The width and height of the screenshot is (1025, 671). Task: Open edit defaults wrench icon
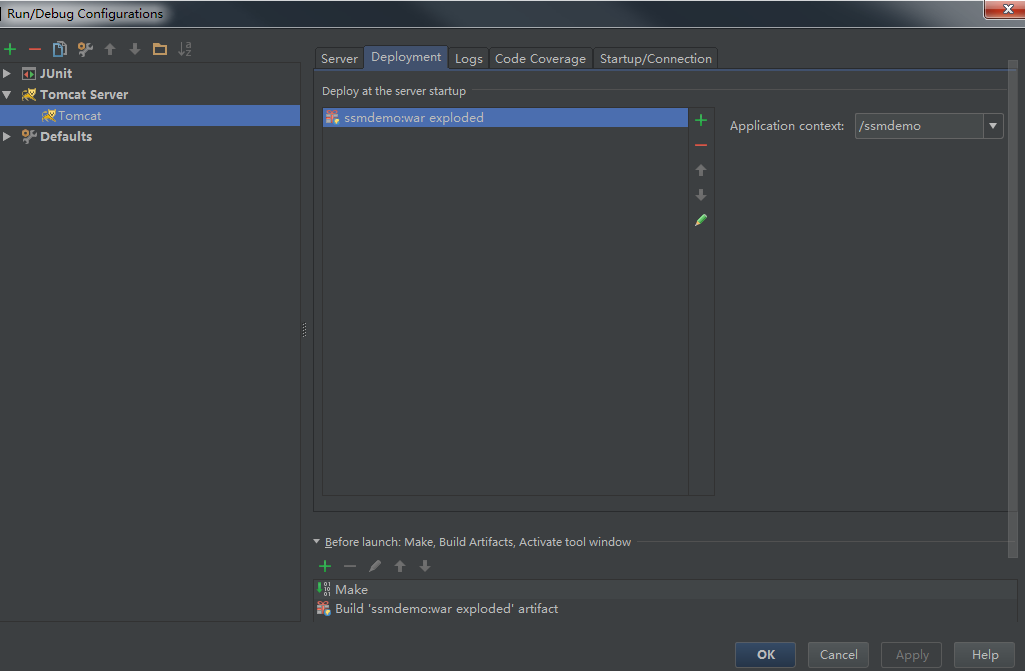pyautogui.click(x=85, y=49)
